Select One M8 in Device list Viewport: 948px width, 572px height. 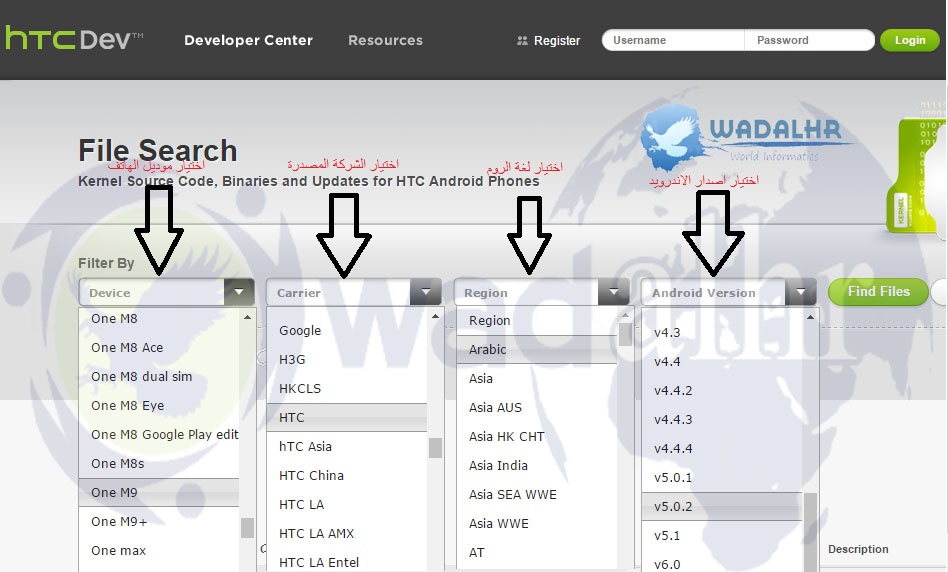159,319
